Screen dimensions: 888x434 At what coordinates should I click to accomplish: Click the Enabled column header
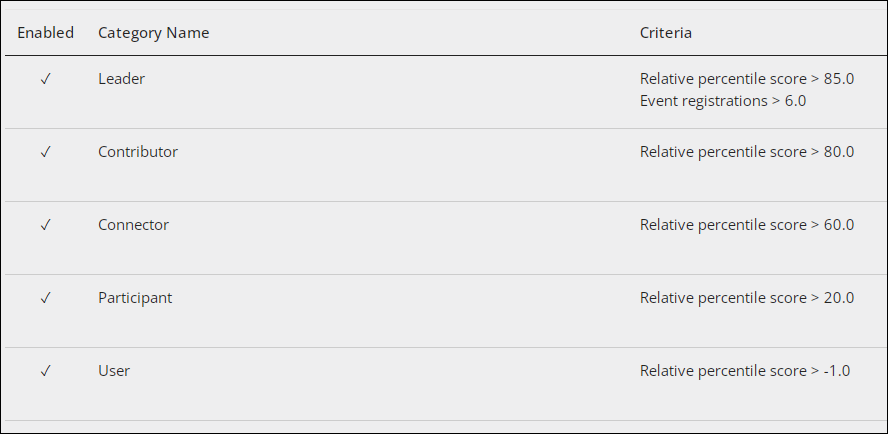45,33
